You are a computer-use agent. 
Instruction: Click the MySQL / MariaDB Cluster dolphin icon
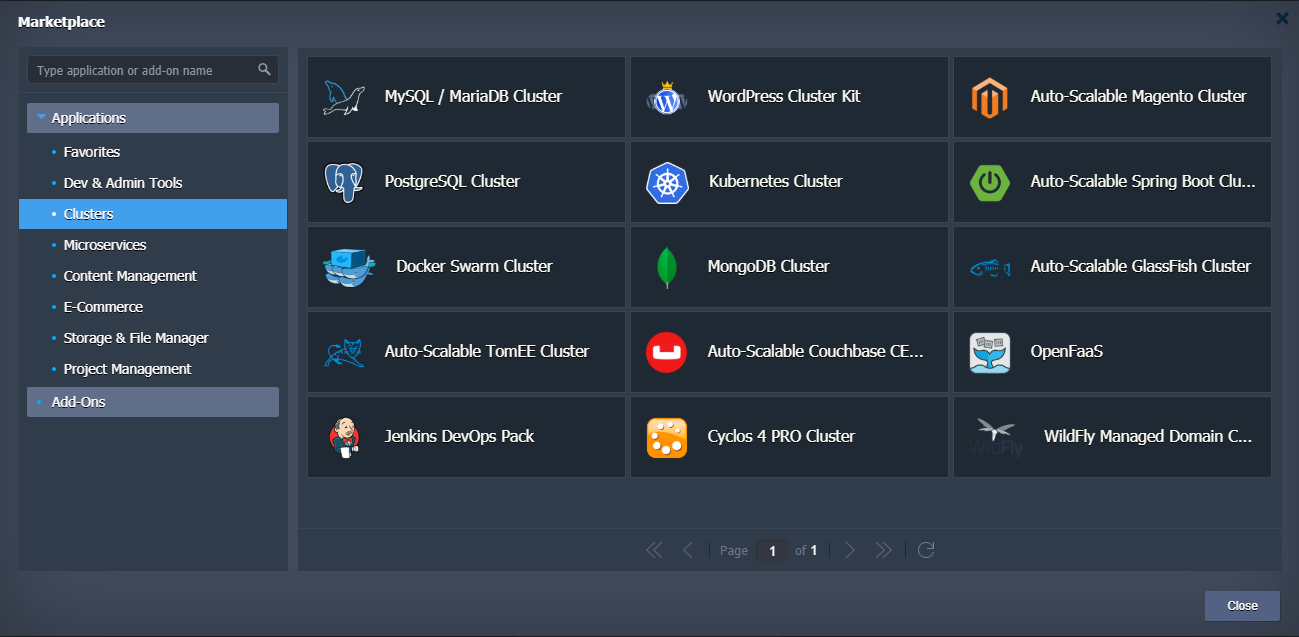point(344,97)
